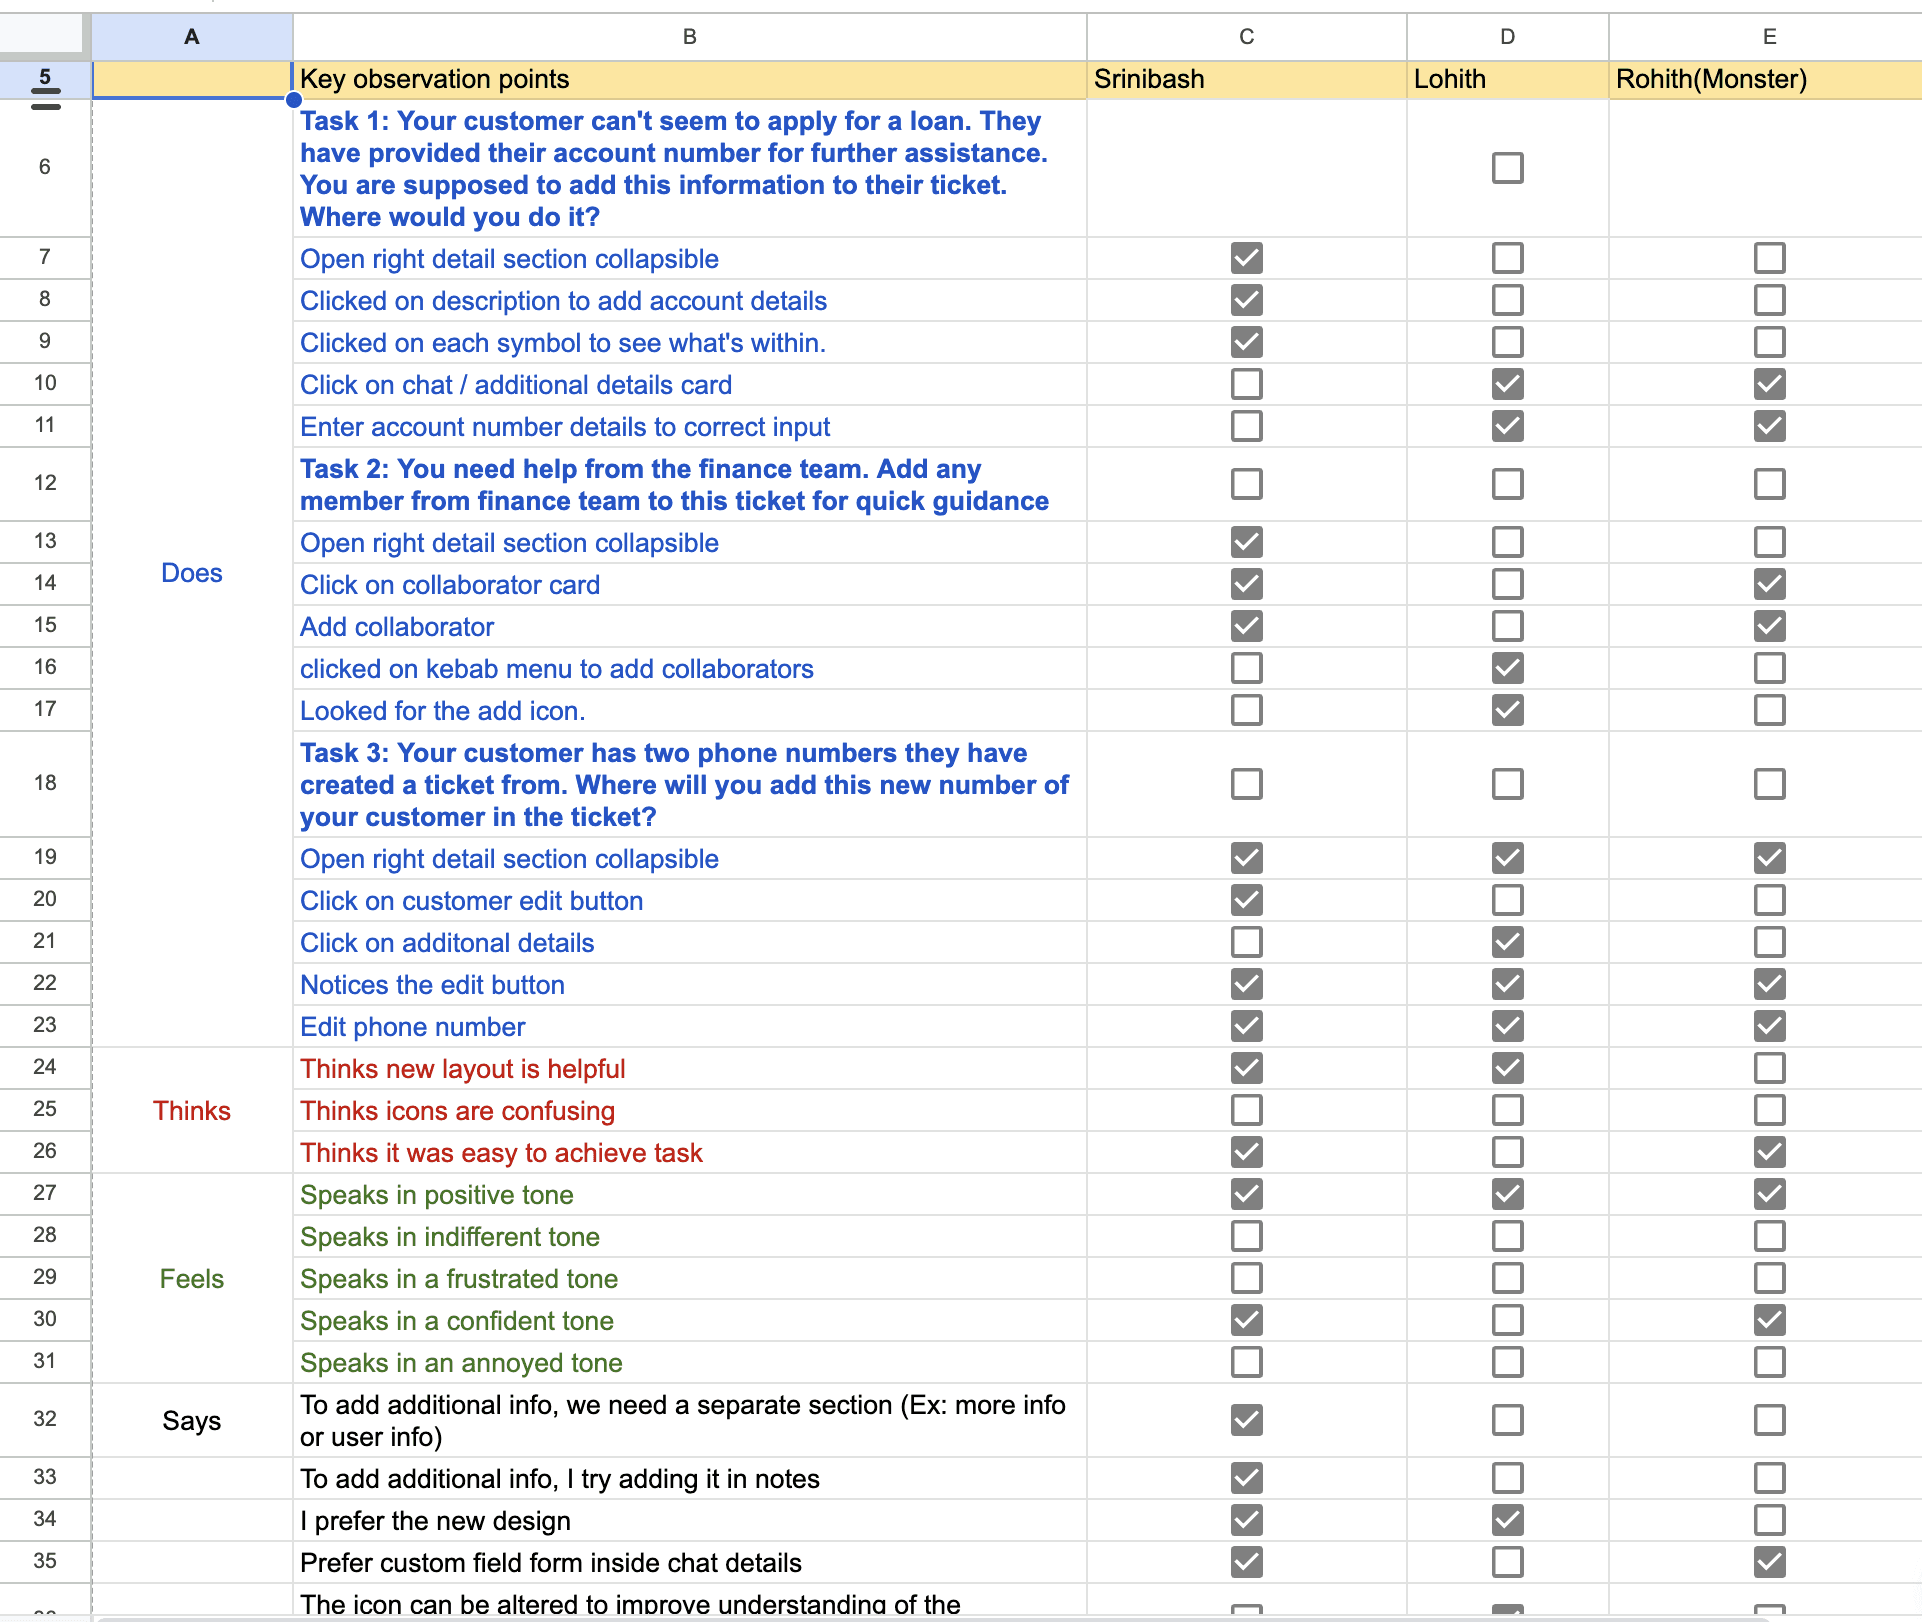The width and height of the screenshot is (1922, 1622).
Task: Click the select-all corner box
Action: 41,33
